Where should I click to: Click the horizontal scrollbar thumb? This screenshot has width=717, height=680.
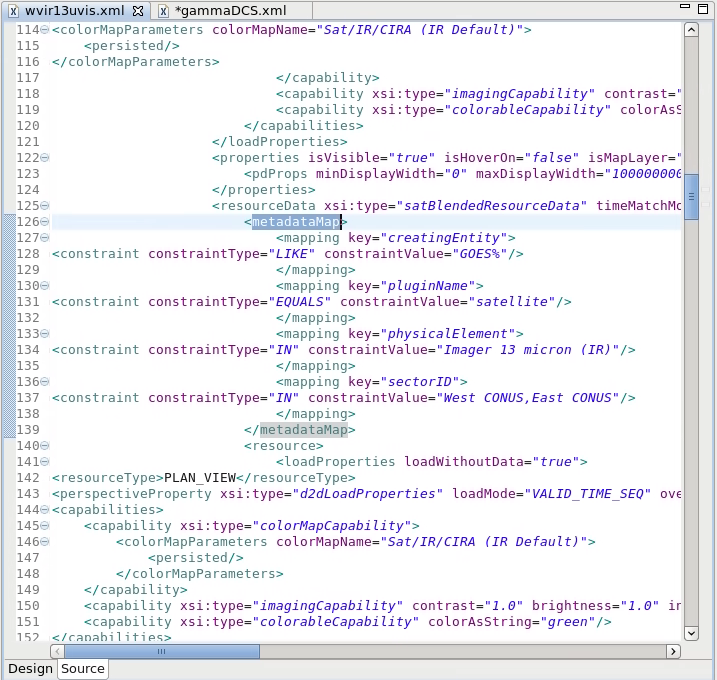click(x=162, y=651)
